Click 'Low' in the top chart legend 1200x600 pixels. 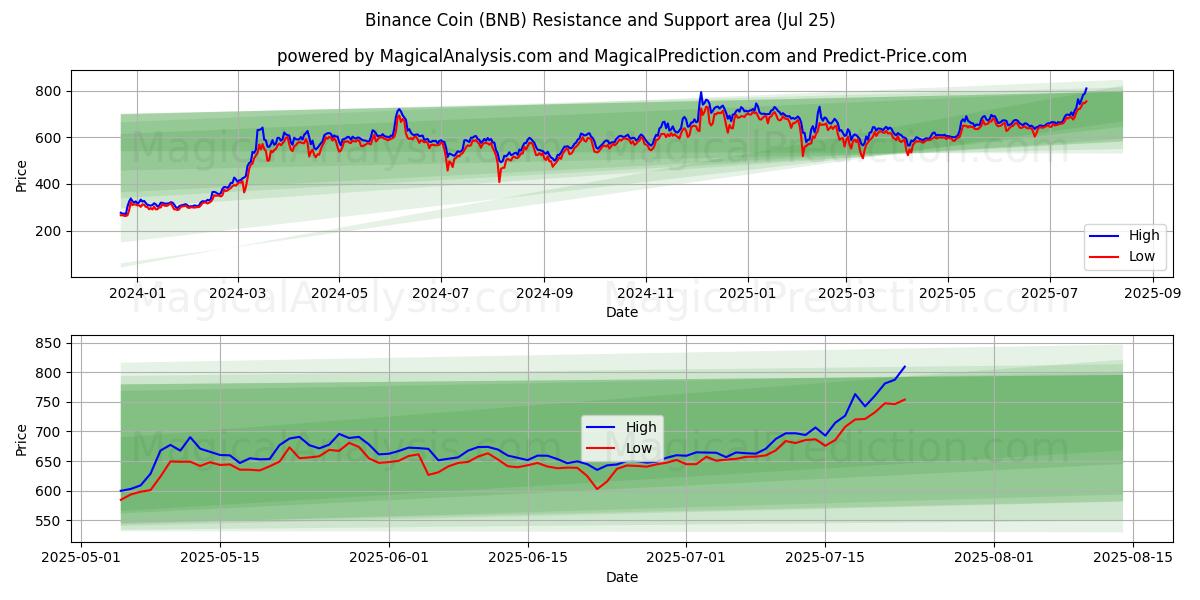click(1142, 256)
